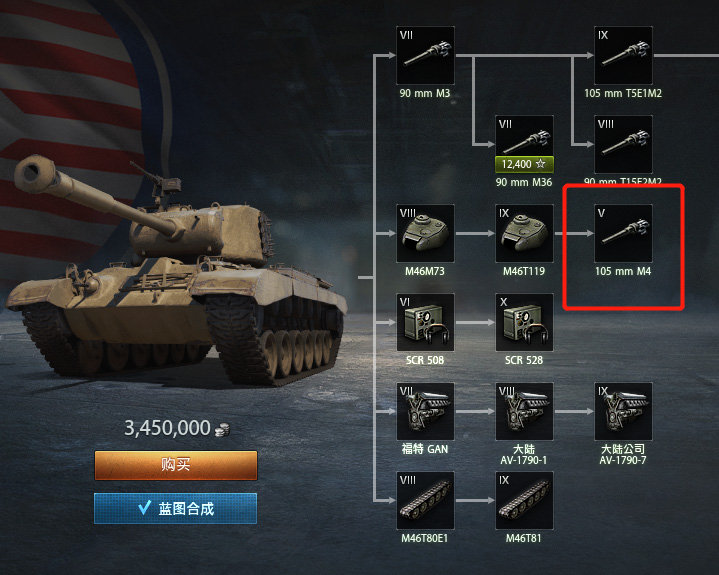Viewport: 719px width, 575px height.
Task: Open the 90 mm M36 gun module
Action: point(524,144)
